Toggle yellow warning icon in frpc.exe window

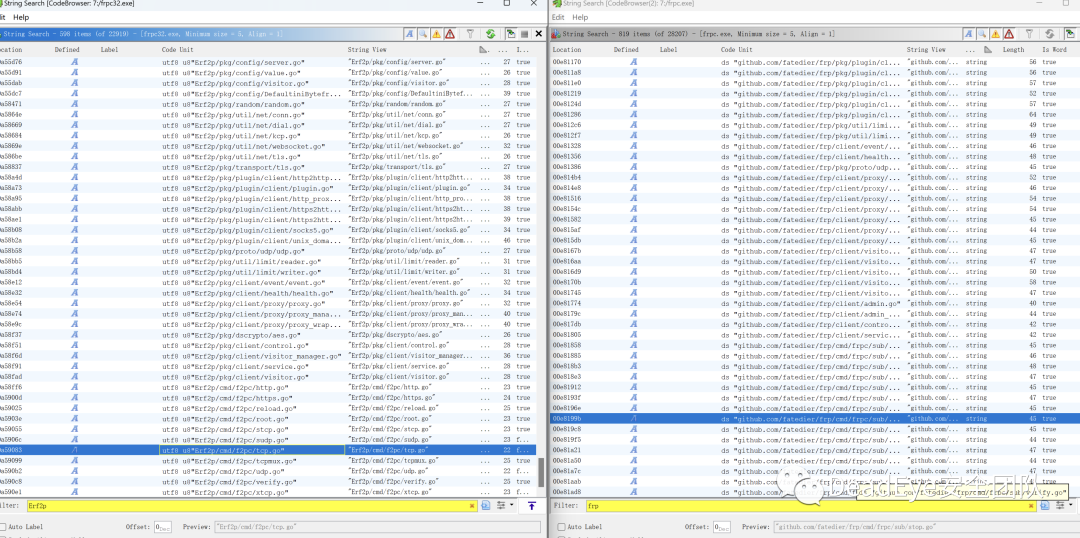click(995, 33)
